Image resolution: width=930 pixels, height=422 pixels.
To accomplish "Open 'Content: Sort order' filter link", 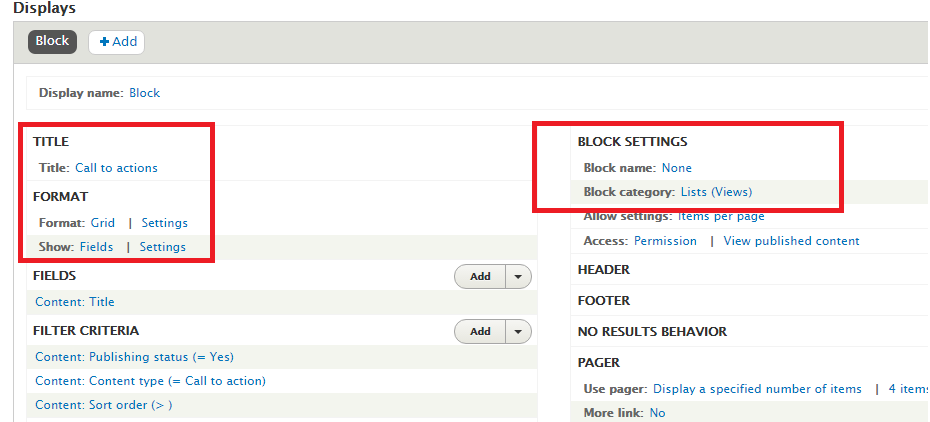I will click(x=104, y=405).
